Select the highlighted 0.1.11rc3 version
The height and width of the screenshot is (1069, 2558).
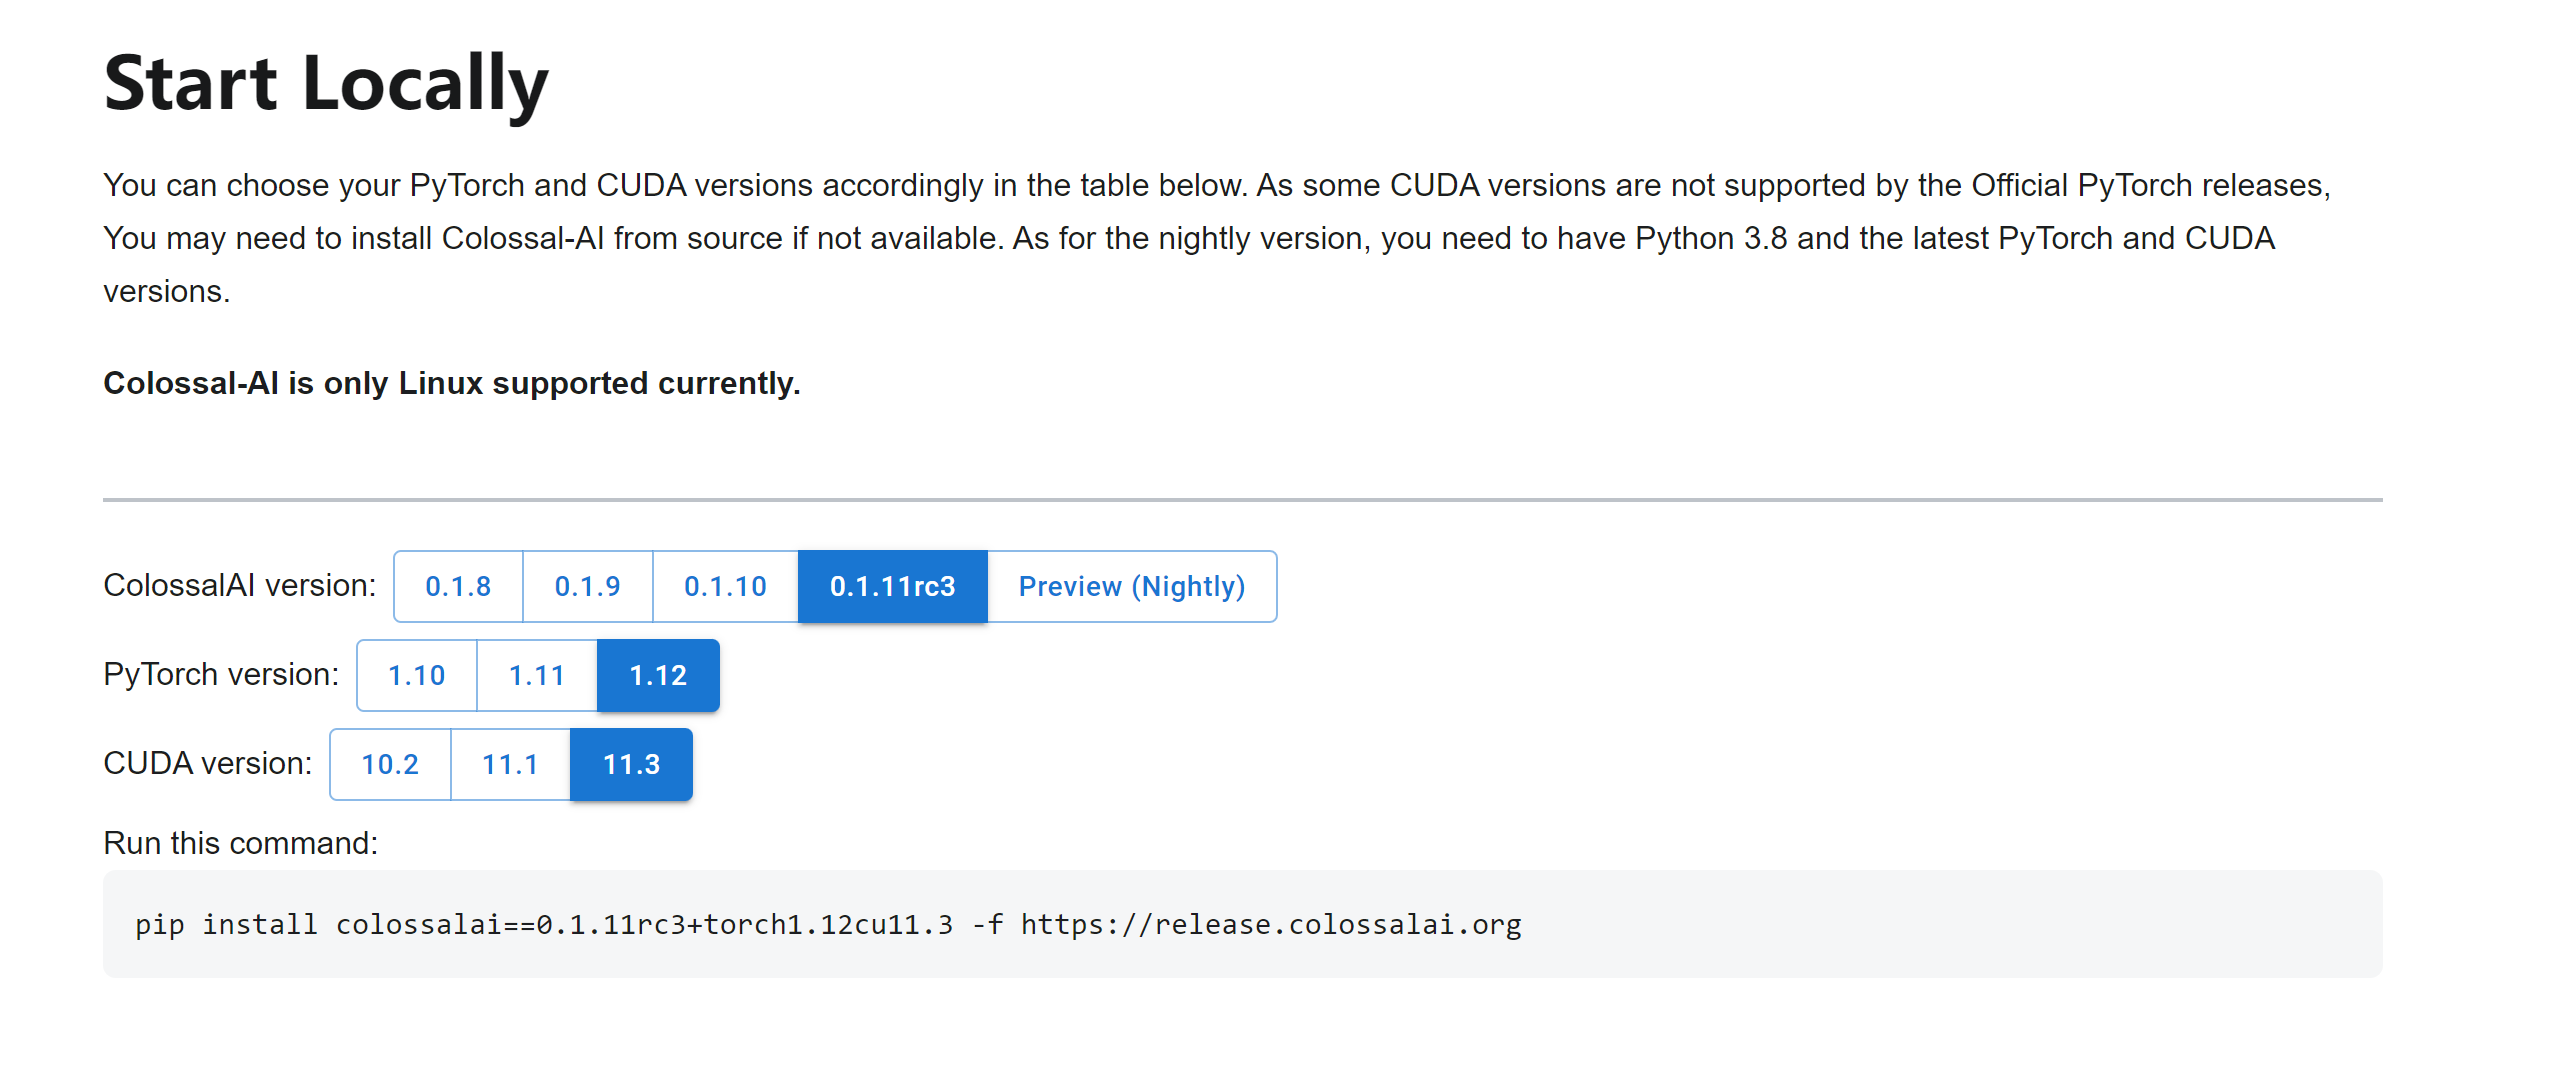(x=893, y=587)
